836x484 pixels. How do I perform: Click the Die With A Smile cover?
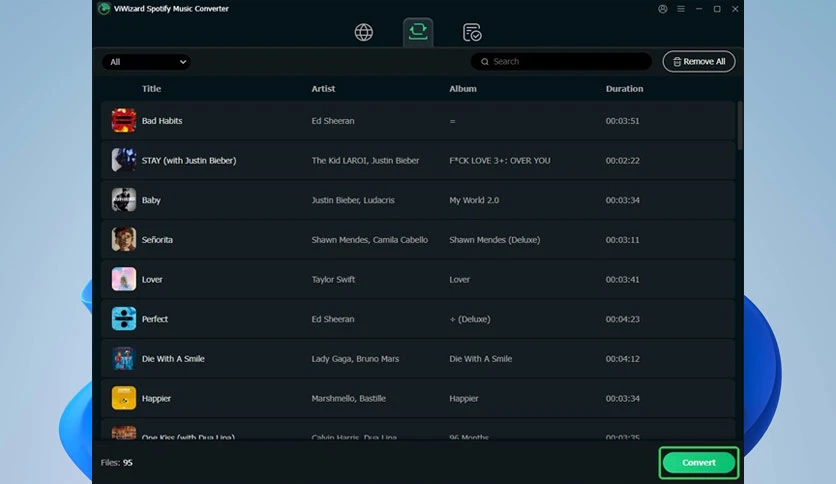(x=124, y=358)
